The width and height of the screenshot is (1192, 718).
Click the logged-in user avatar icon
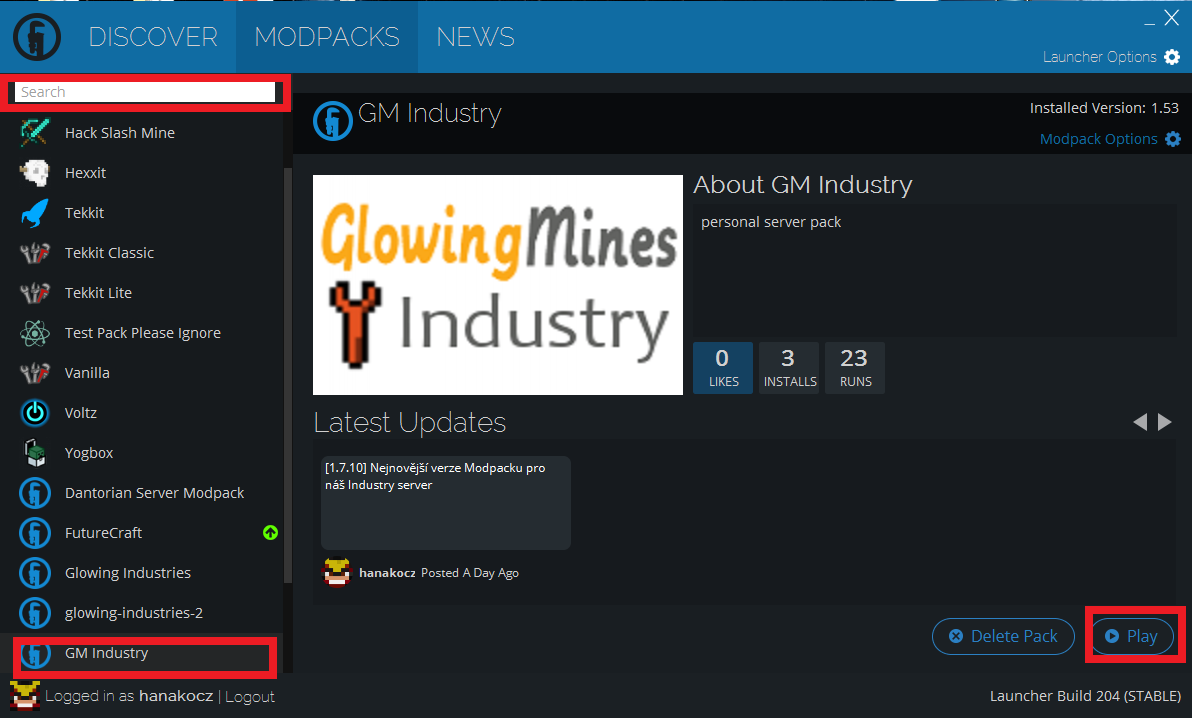coord(24,696)
